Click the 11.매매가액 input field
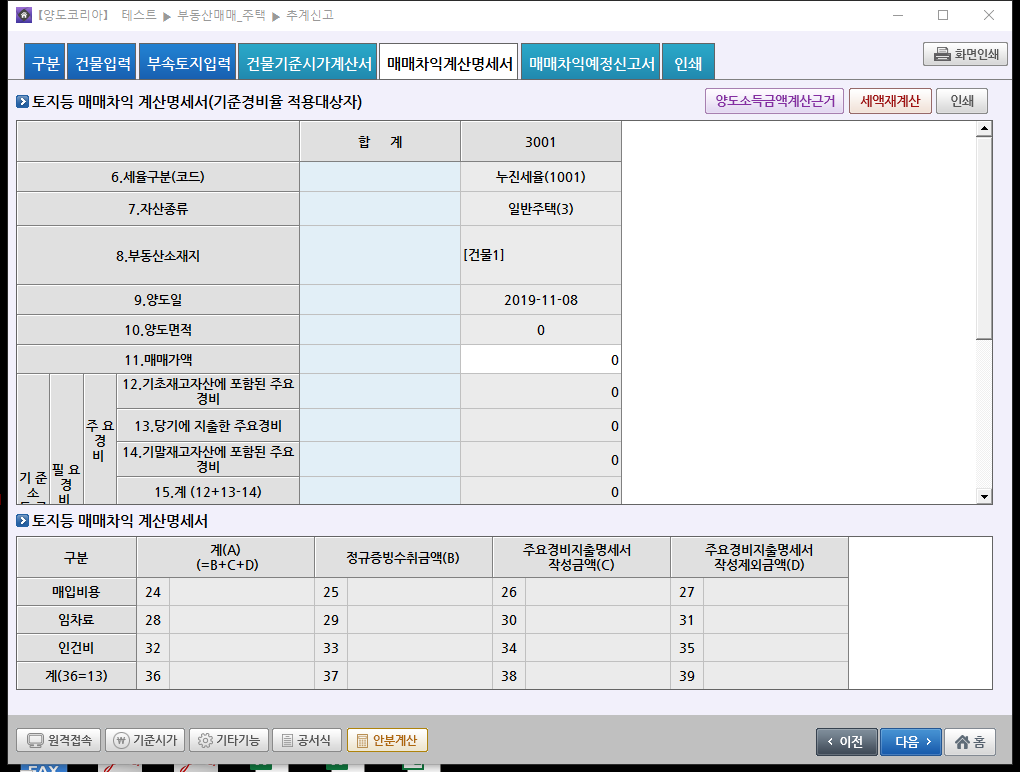Screen dimensions: 1020x772 click(541, 360)
